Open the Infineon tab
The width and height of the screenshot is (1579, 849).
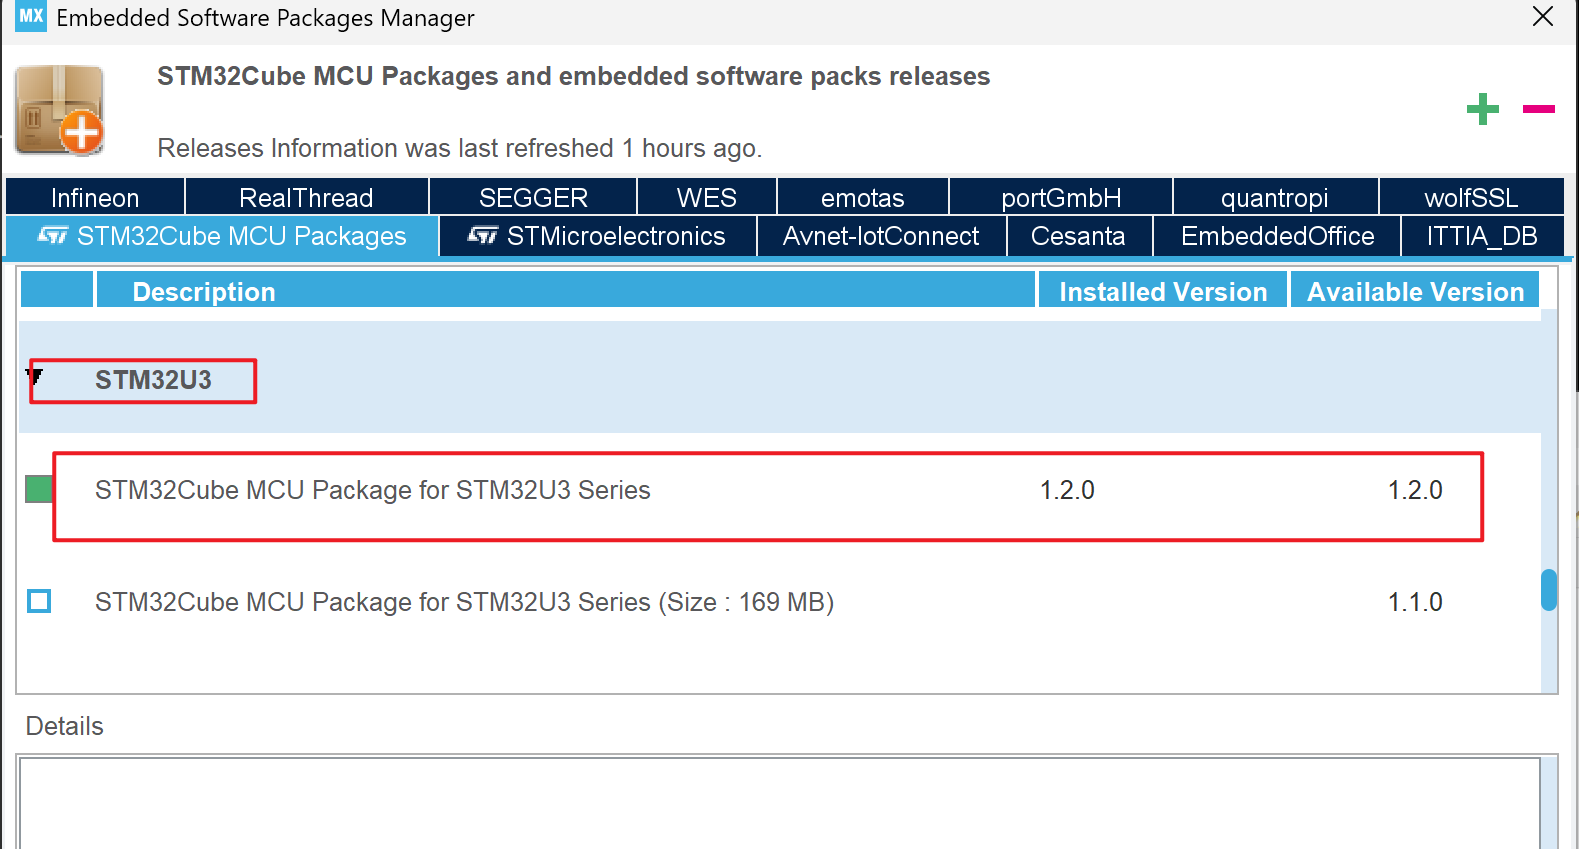tap(95, 198)
